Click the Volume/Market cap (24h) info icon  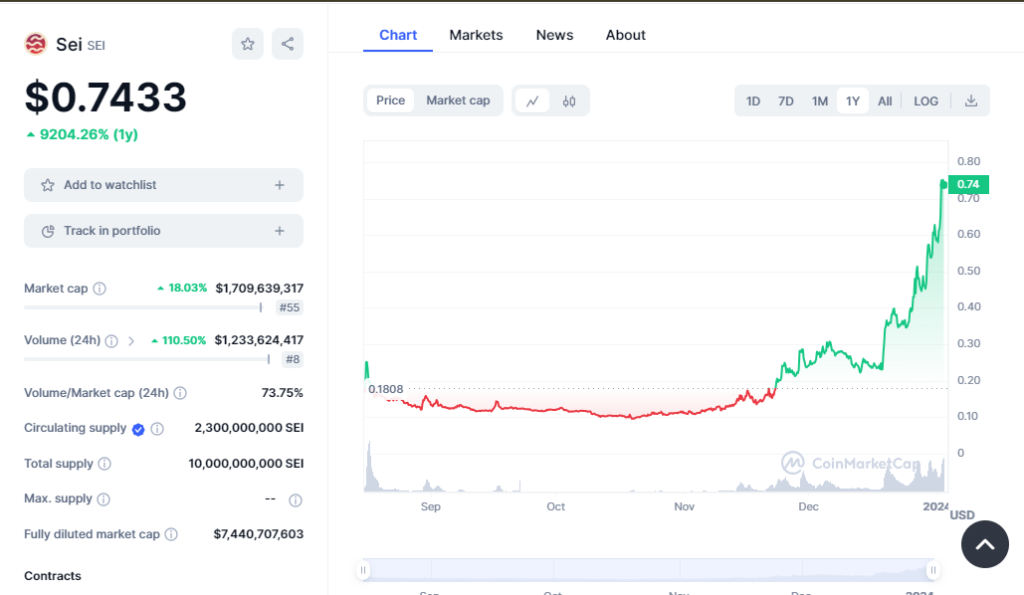tap(180, 393)
